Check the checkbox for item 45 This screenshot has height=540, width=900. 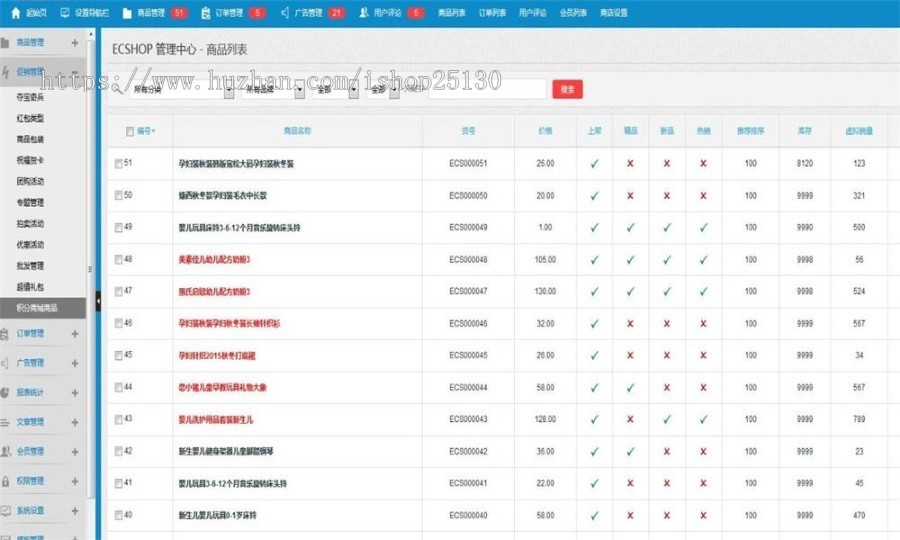118,356
